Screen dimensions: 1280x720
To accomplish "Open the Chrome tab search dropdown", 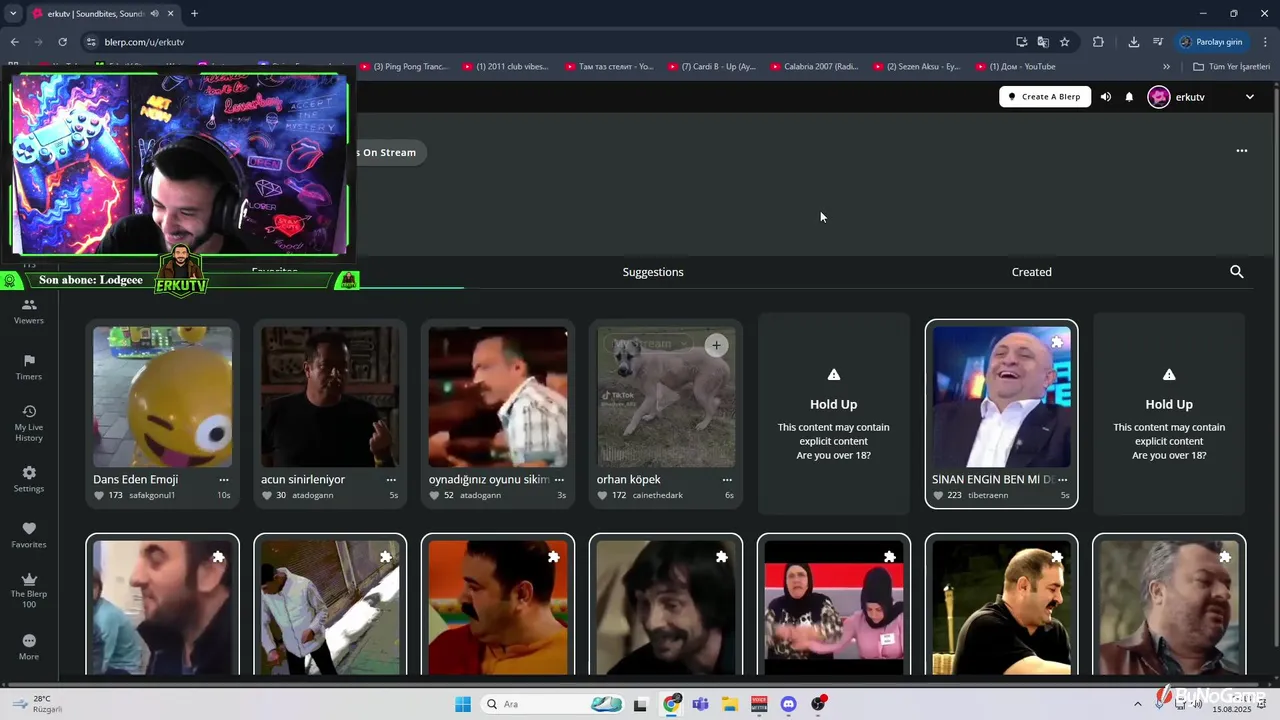I will click(x=13, y=14).
